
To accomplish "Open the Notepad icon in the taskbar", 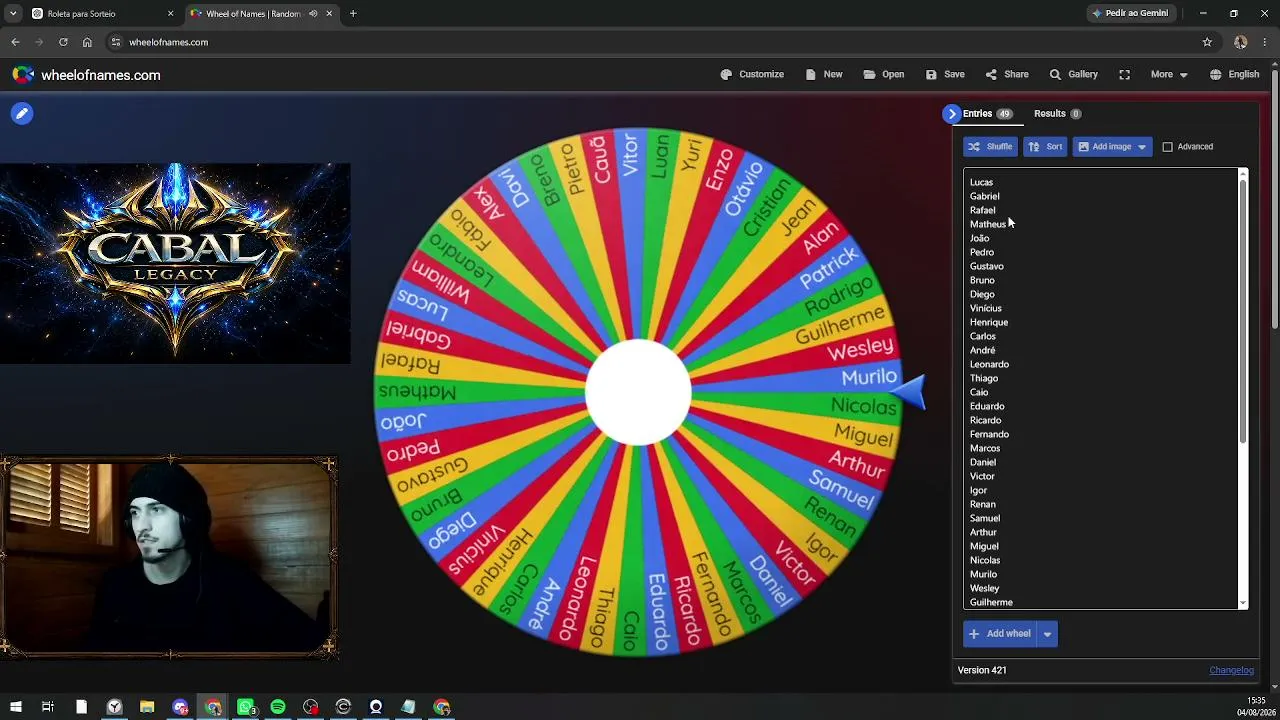I will 408,707.
